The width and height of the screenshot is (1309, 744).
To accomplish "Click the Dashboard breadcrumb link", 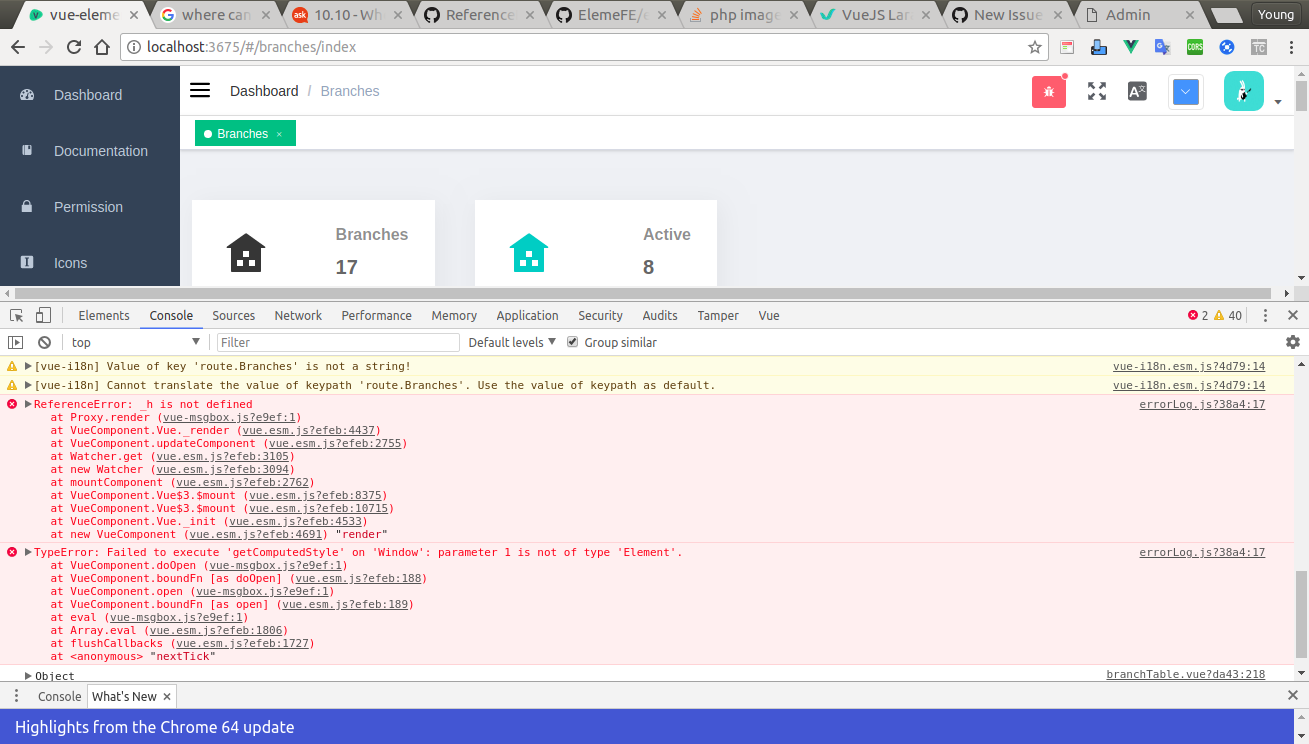I will click(x=264, y=91).
